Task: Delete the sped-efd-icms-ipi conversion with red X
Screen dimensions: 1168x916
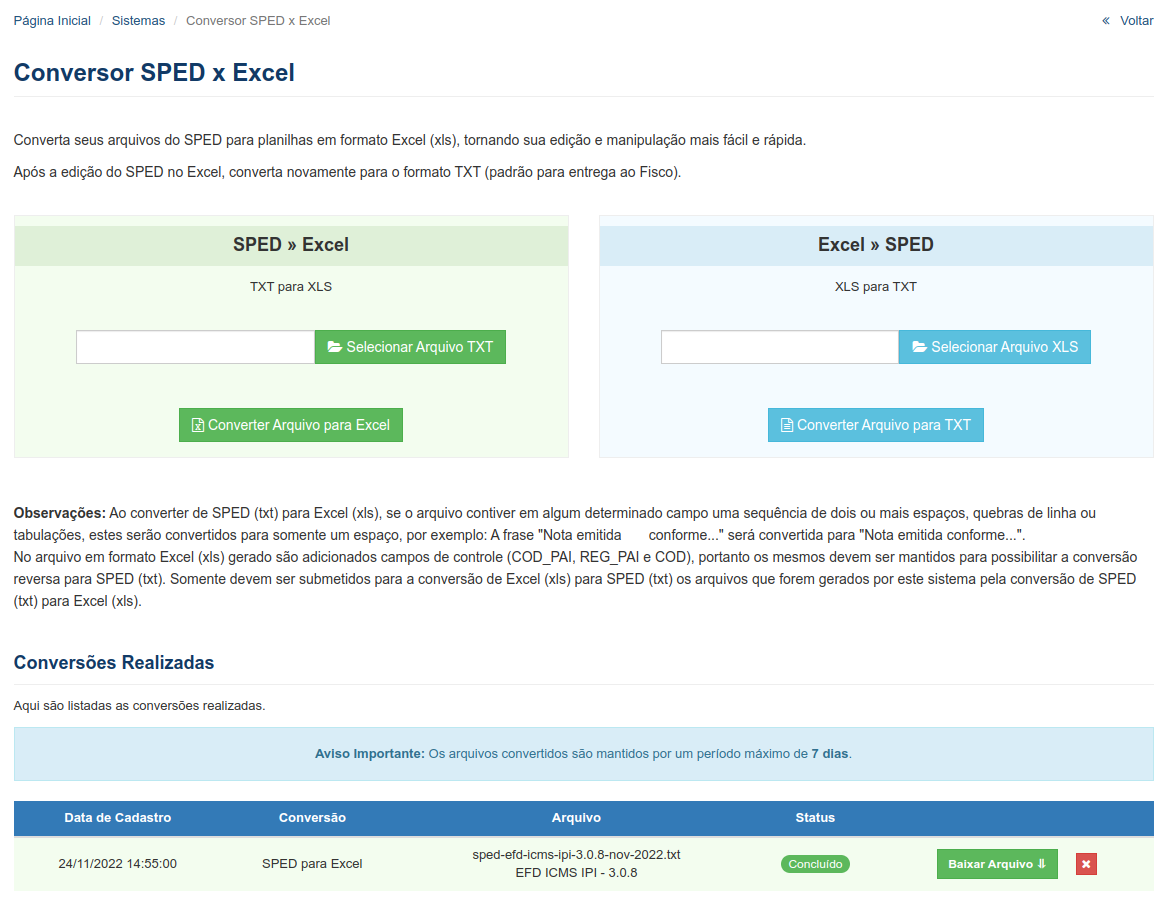Action: point(1086,864)
